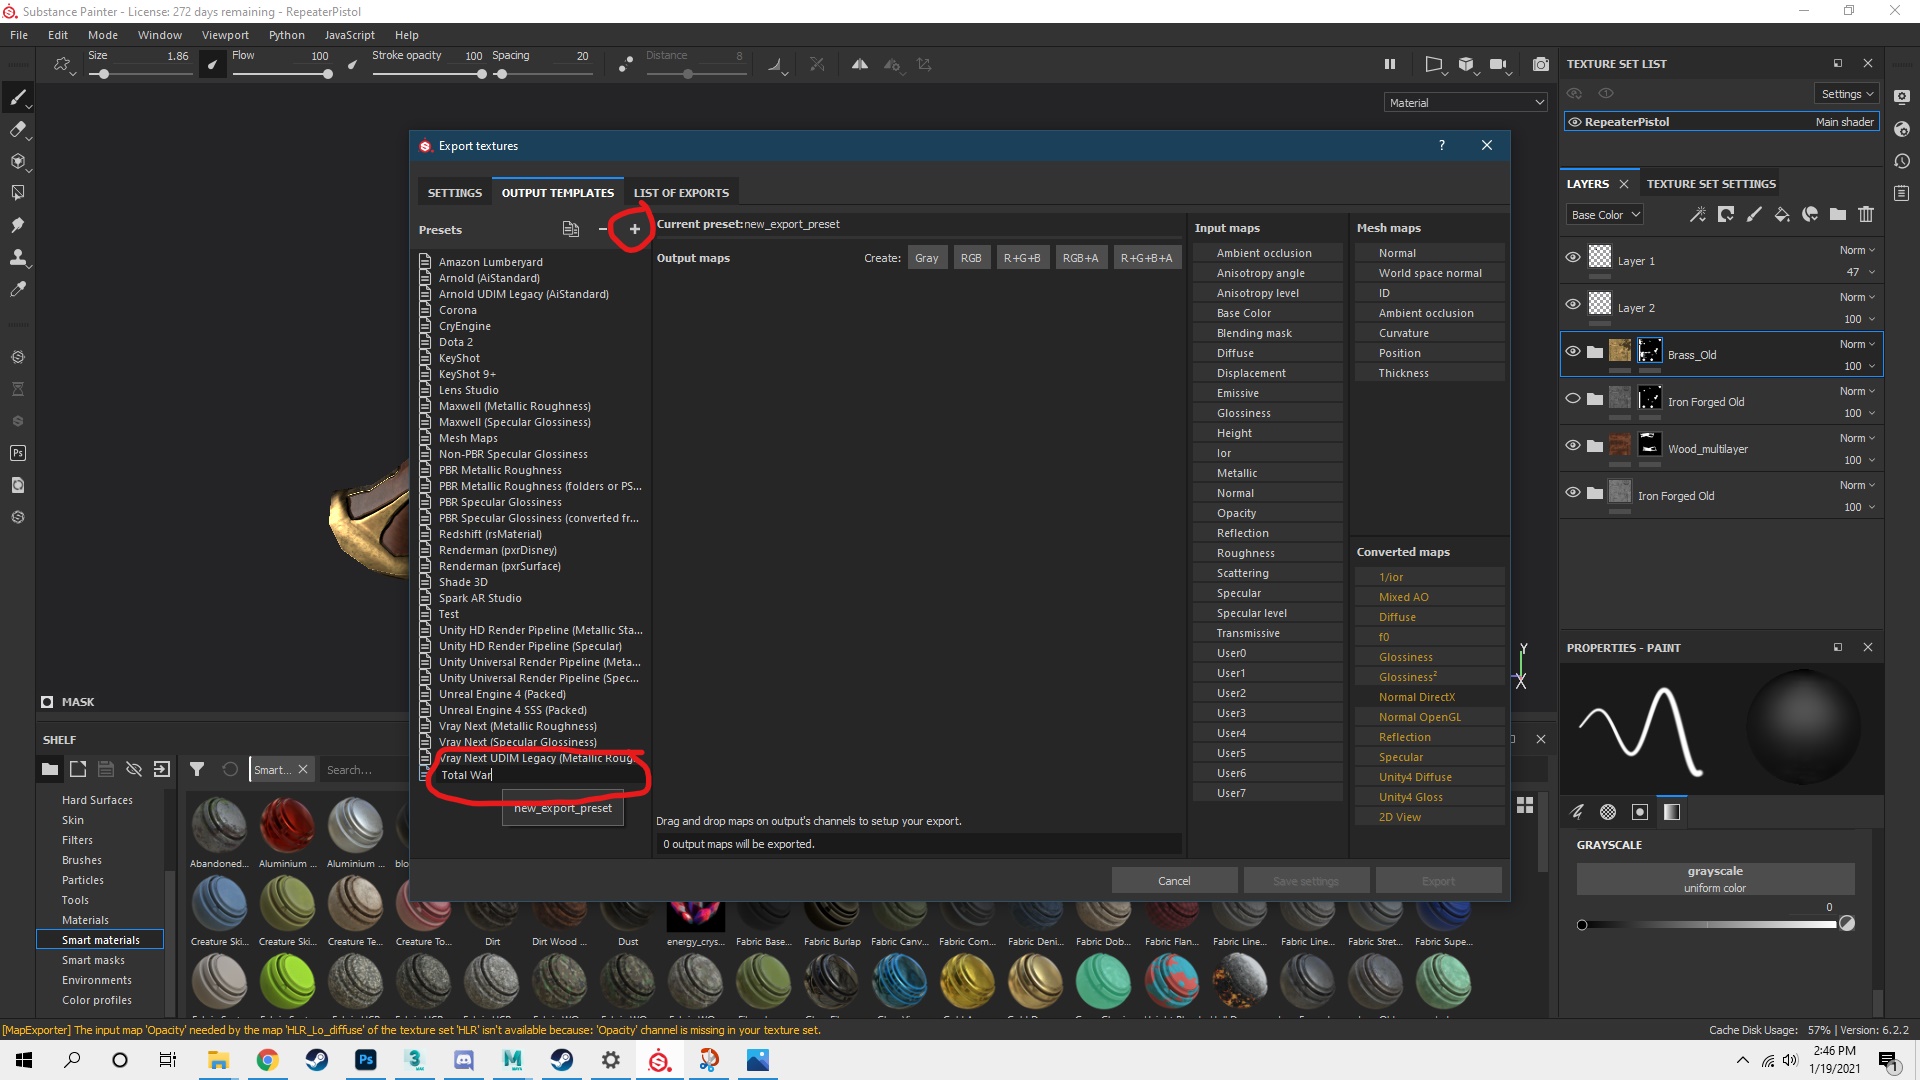Click the duplicate preset icon

click(x=570, y=229)
